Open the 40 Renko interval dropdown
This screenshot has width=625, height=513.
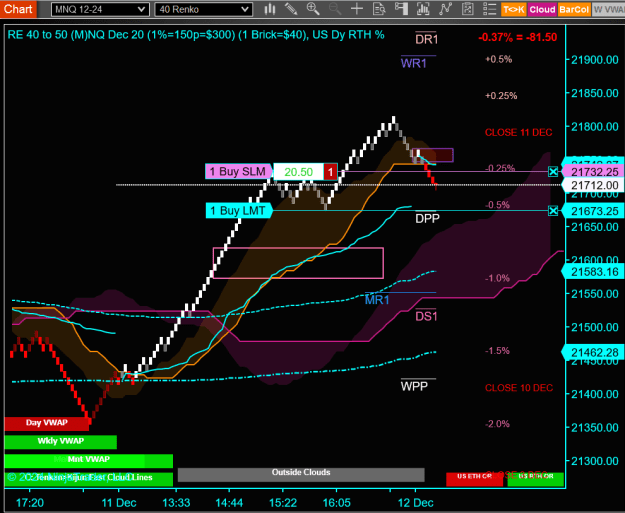tap(203, 9)
